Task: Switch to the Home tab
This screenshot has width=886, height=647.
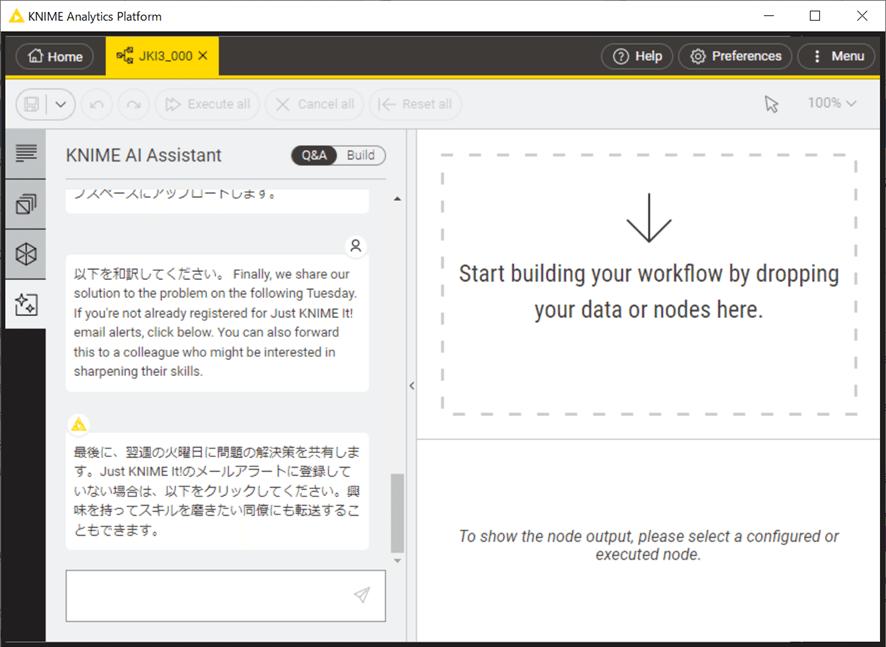Action: pos(54,56)
